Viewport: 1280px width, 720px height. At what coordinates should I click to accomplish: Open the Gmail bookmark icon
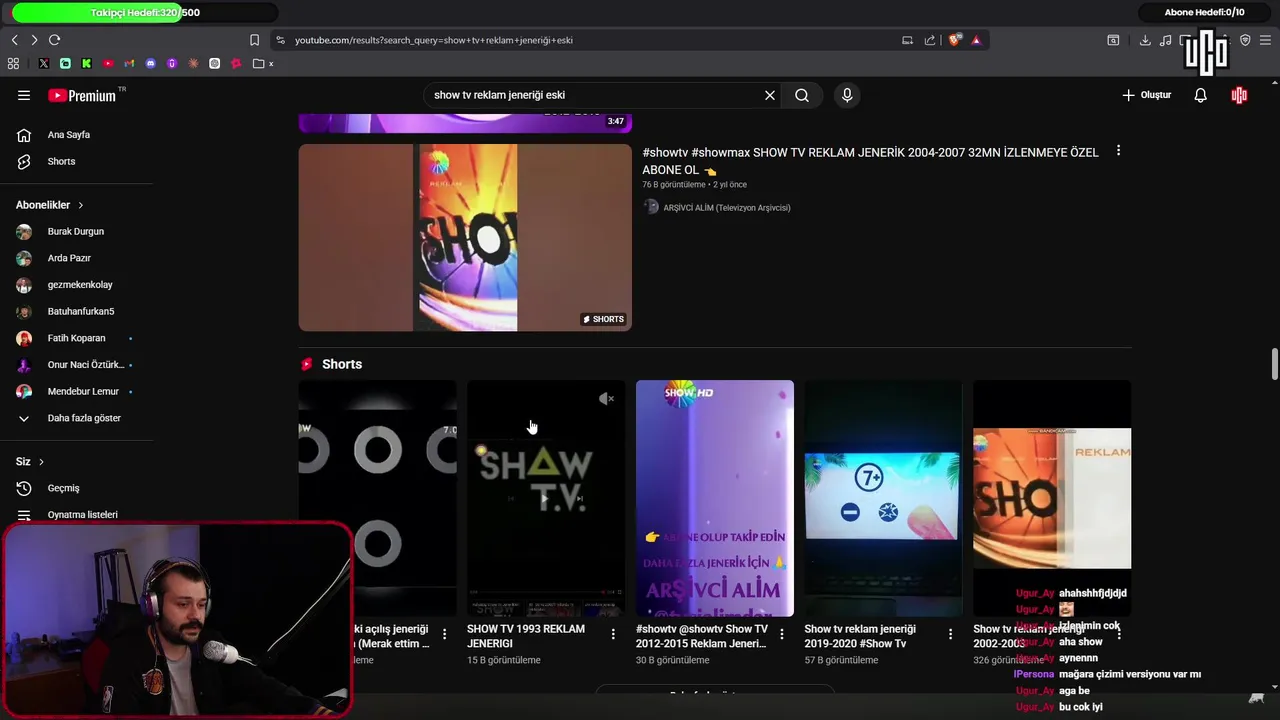pos(129,64)
